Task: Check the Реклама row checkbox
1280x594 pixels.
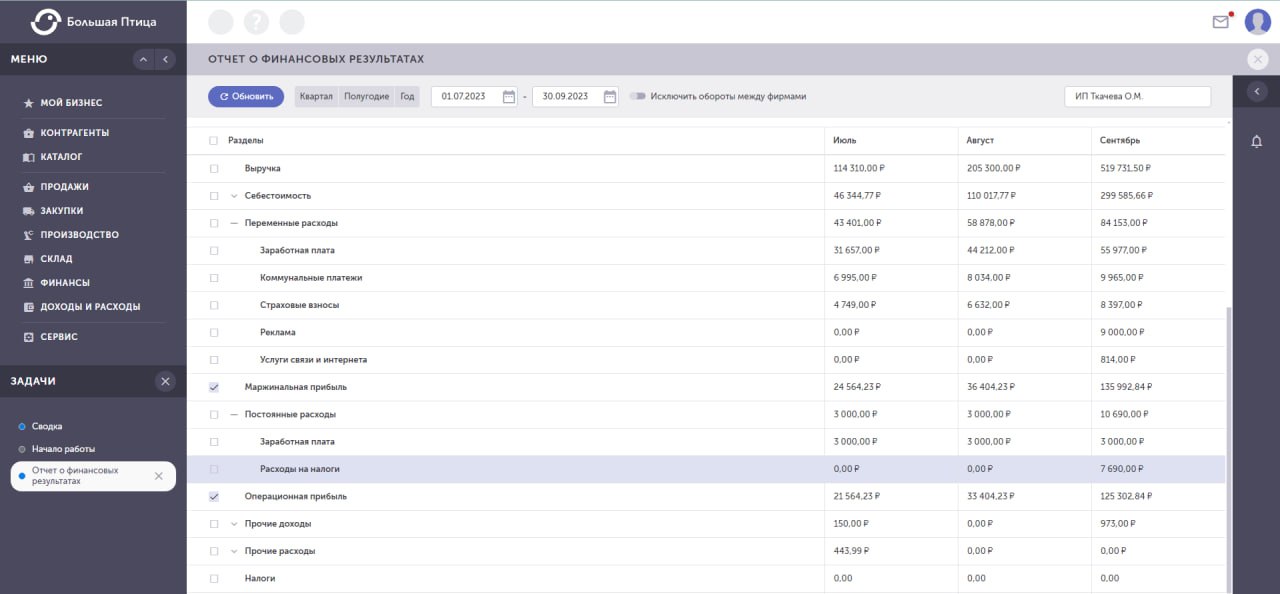Action: pos(213,332)
